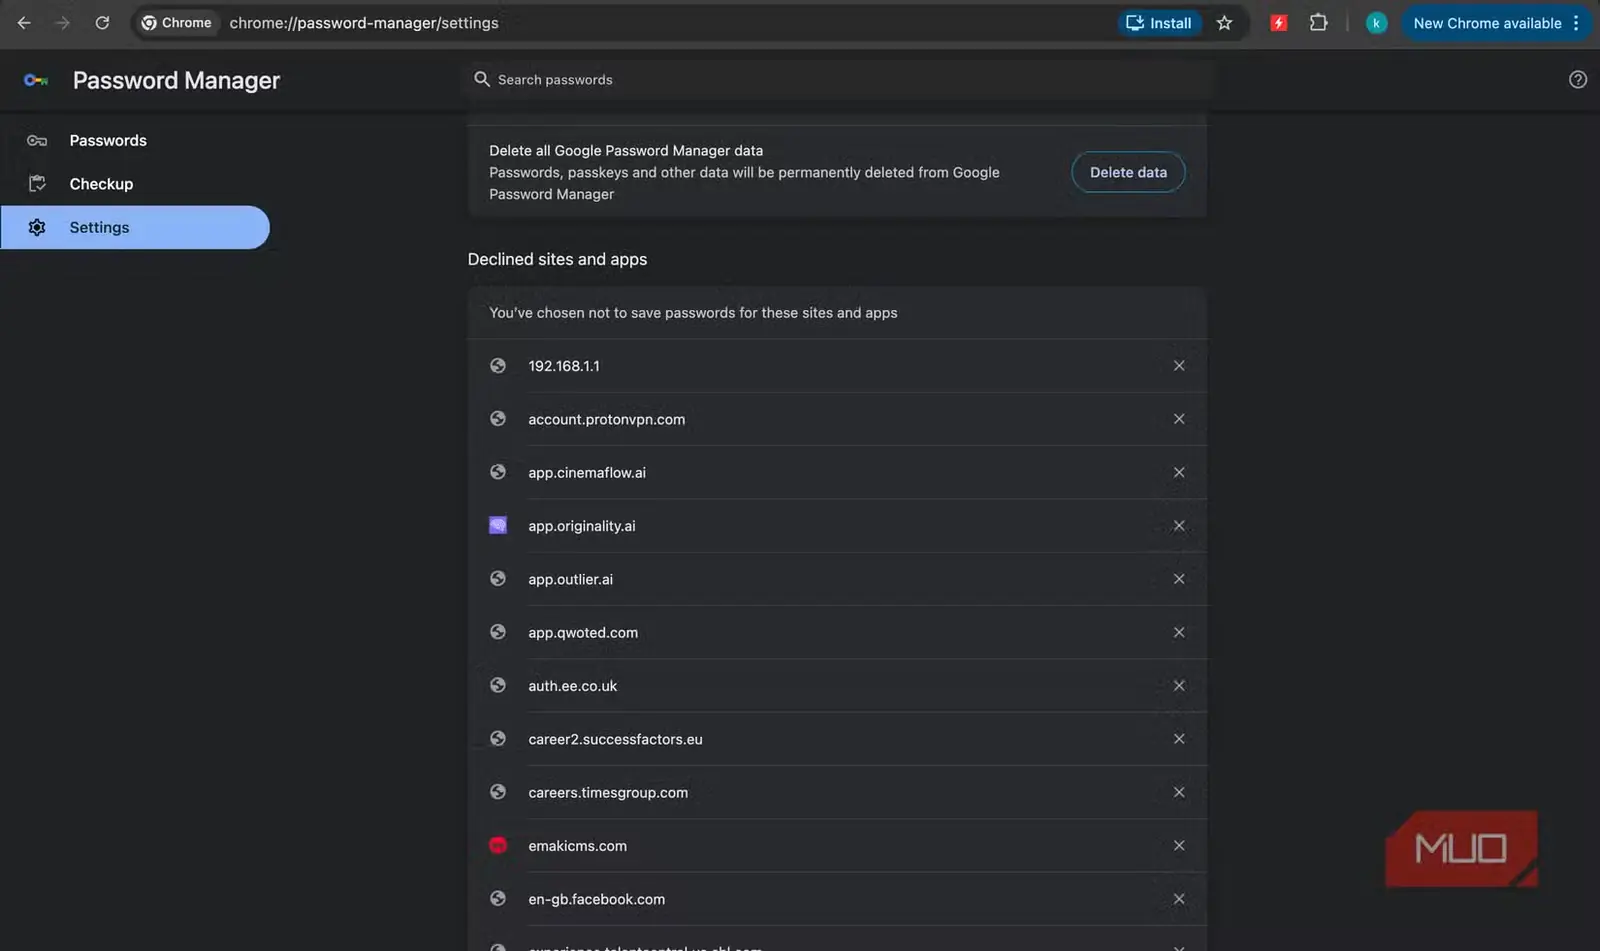Go back with the browser back arrow

24,23
